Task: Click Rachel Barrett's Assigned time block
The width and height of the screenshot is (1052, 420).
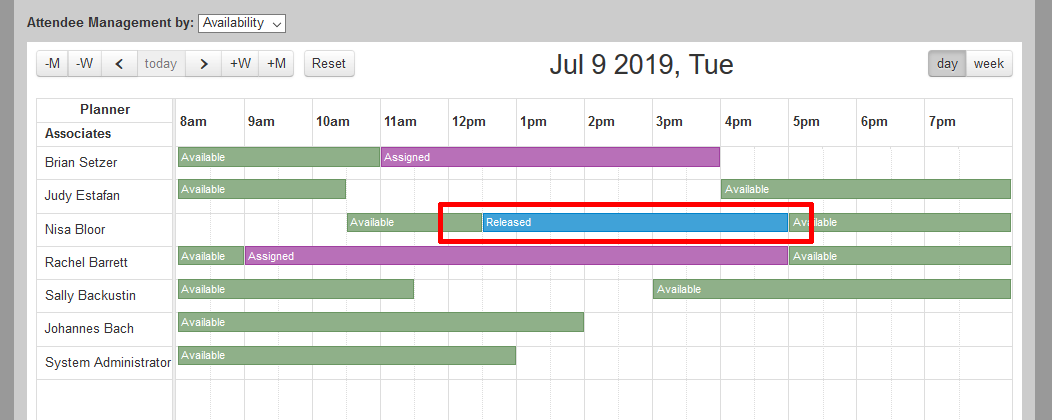Action: [x=516, y=256]
